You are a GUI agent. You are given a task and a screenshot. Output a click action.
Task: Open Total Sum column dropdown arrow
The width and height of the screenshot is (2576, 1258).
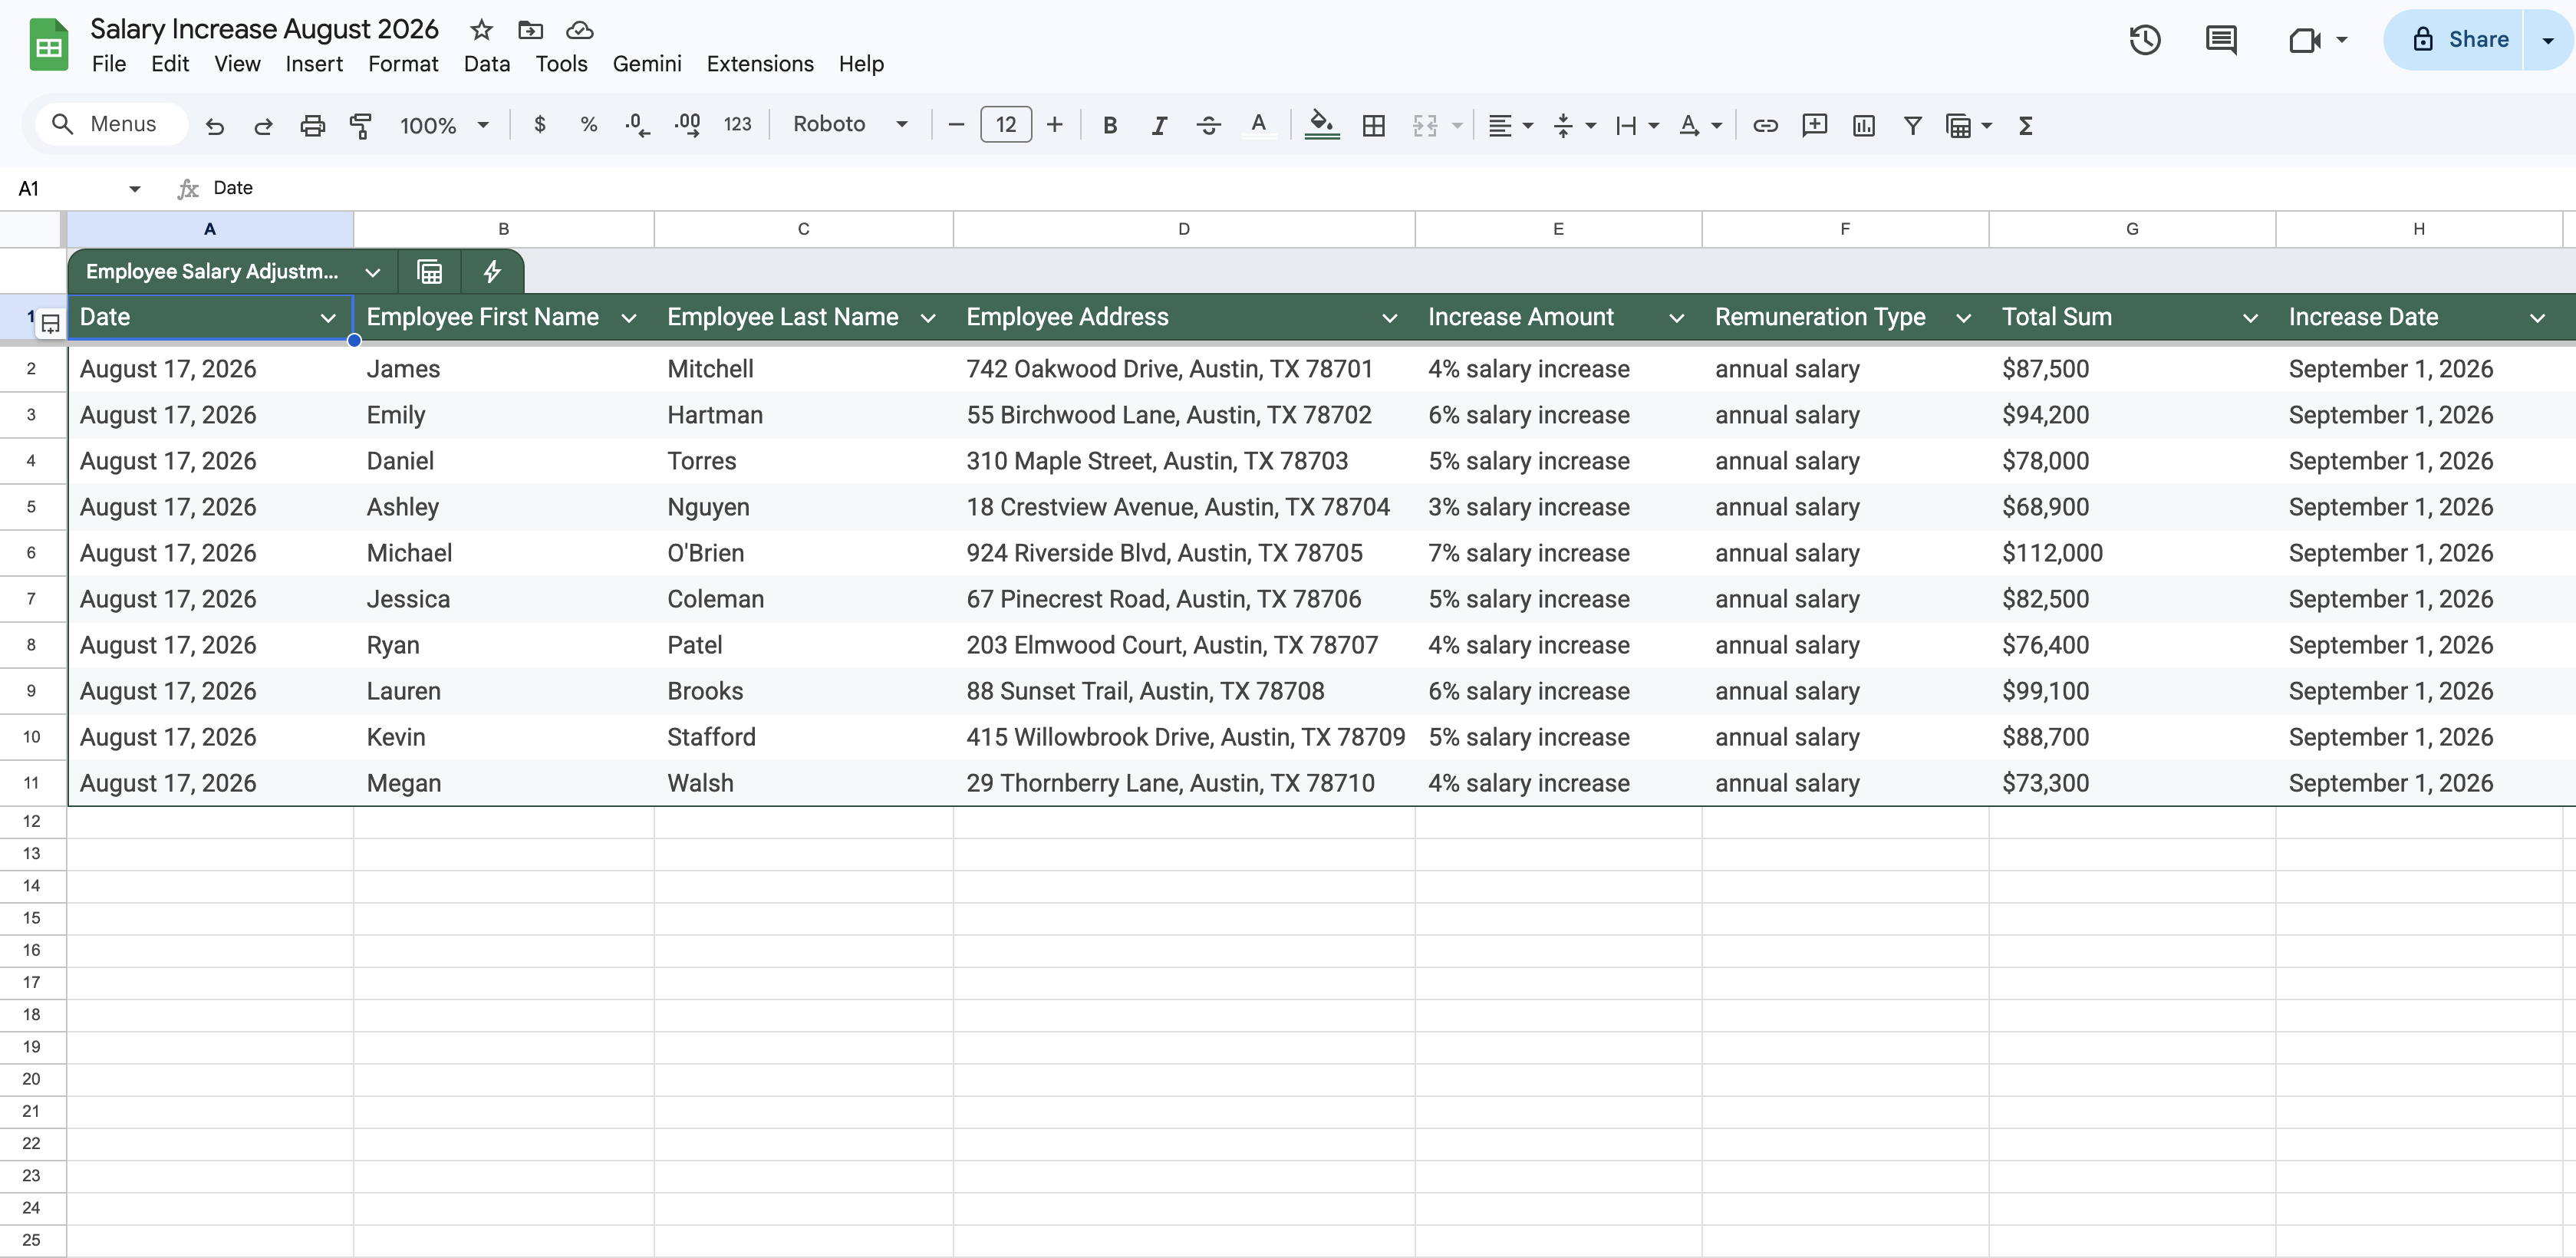click(x=2250, y=318)
